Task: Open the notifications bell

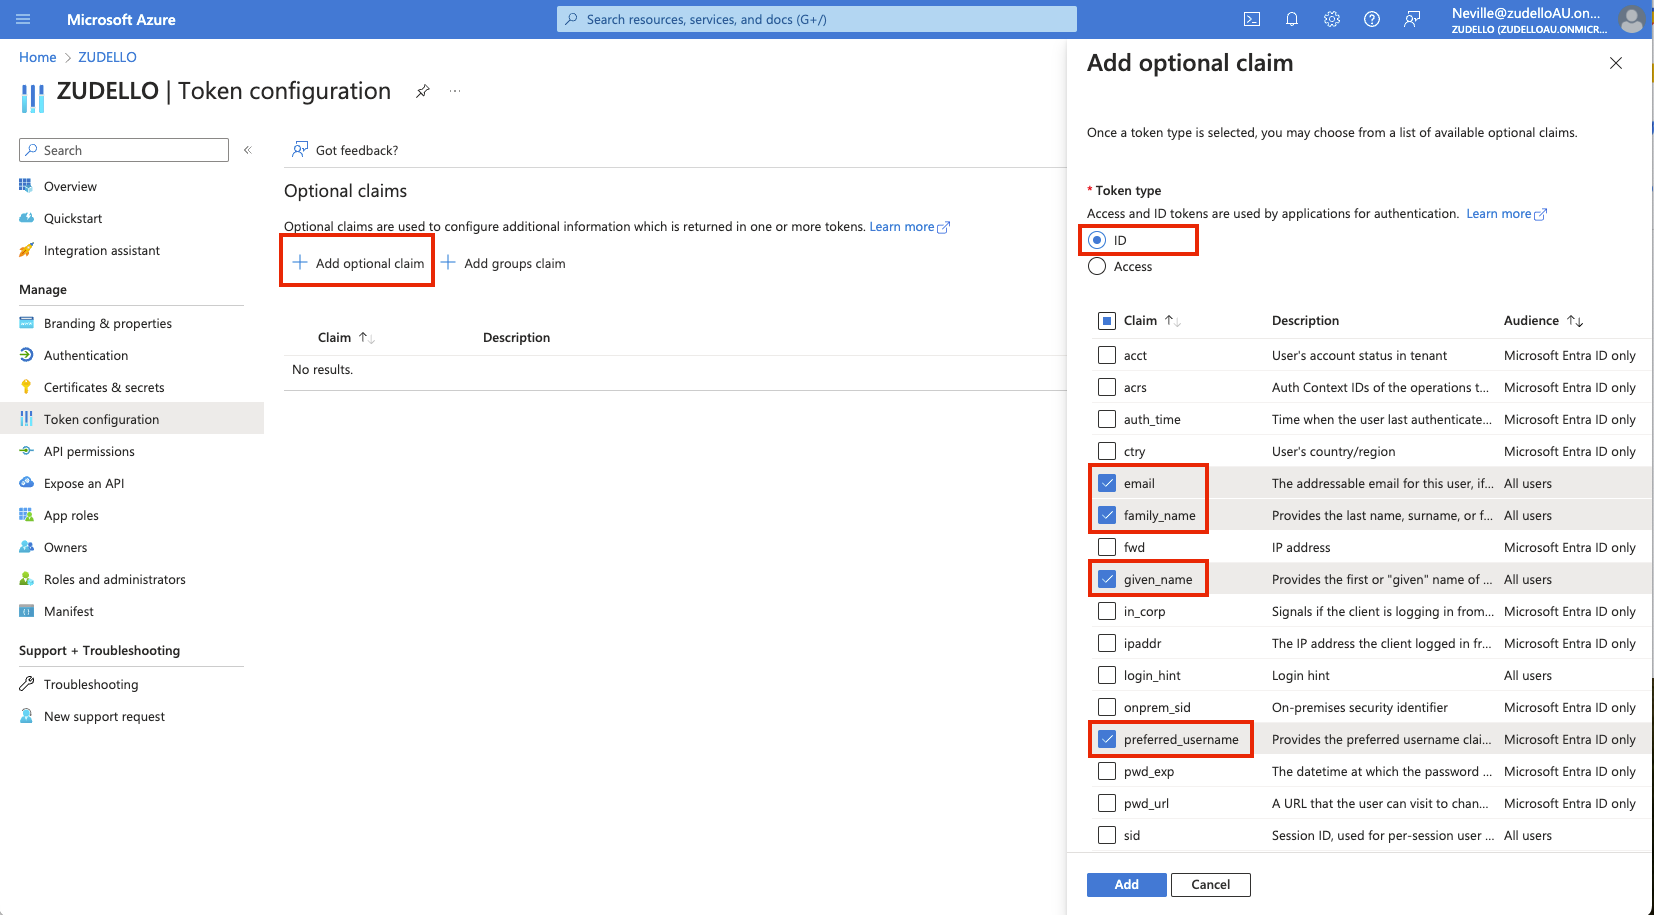Action: 1292,19
